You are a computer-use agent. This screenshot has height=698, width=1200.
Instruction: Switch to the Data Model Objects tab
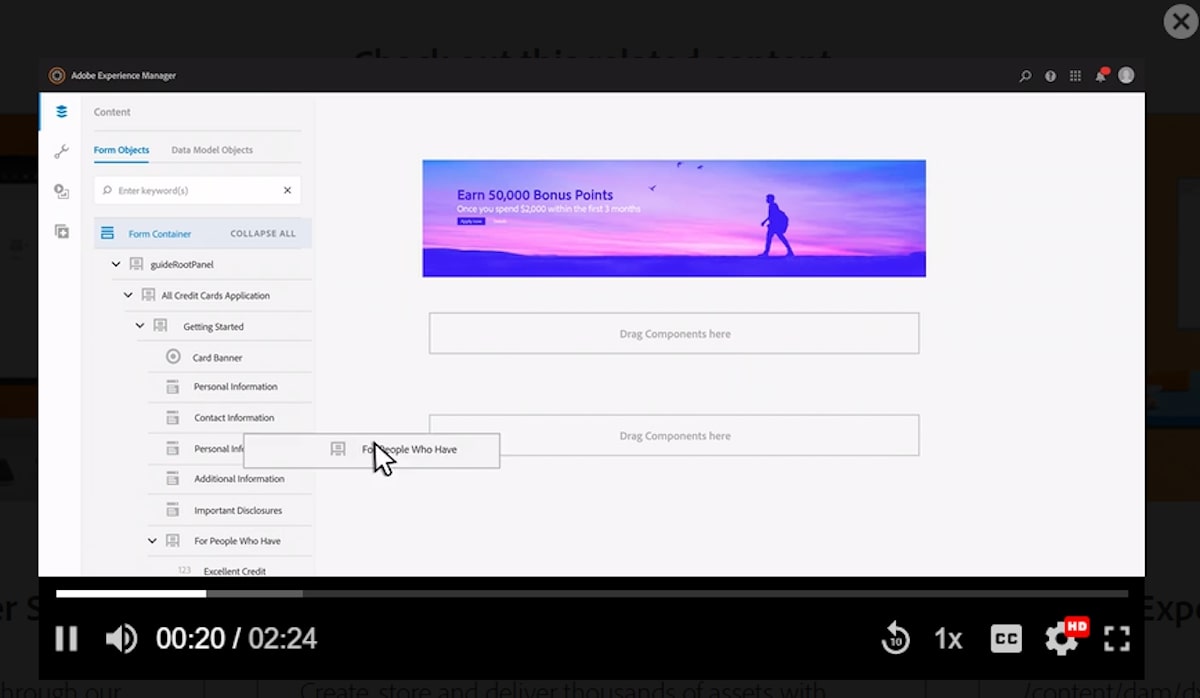tap(212, 150)
